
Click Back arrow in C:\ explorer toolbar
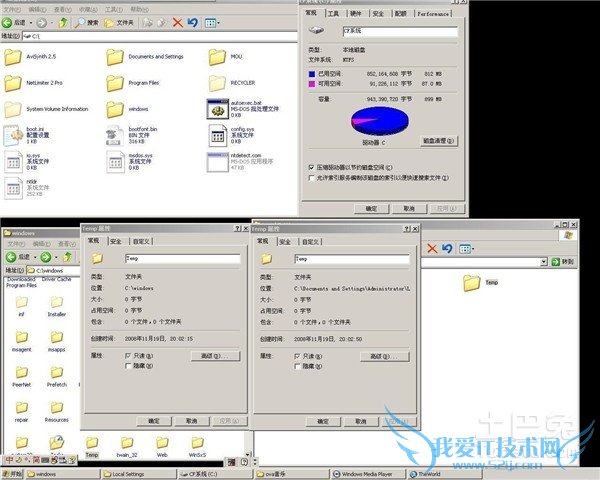coord(7,23)
